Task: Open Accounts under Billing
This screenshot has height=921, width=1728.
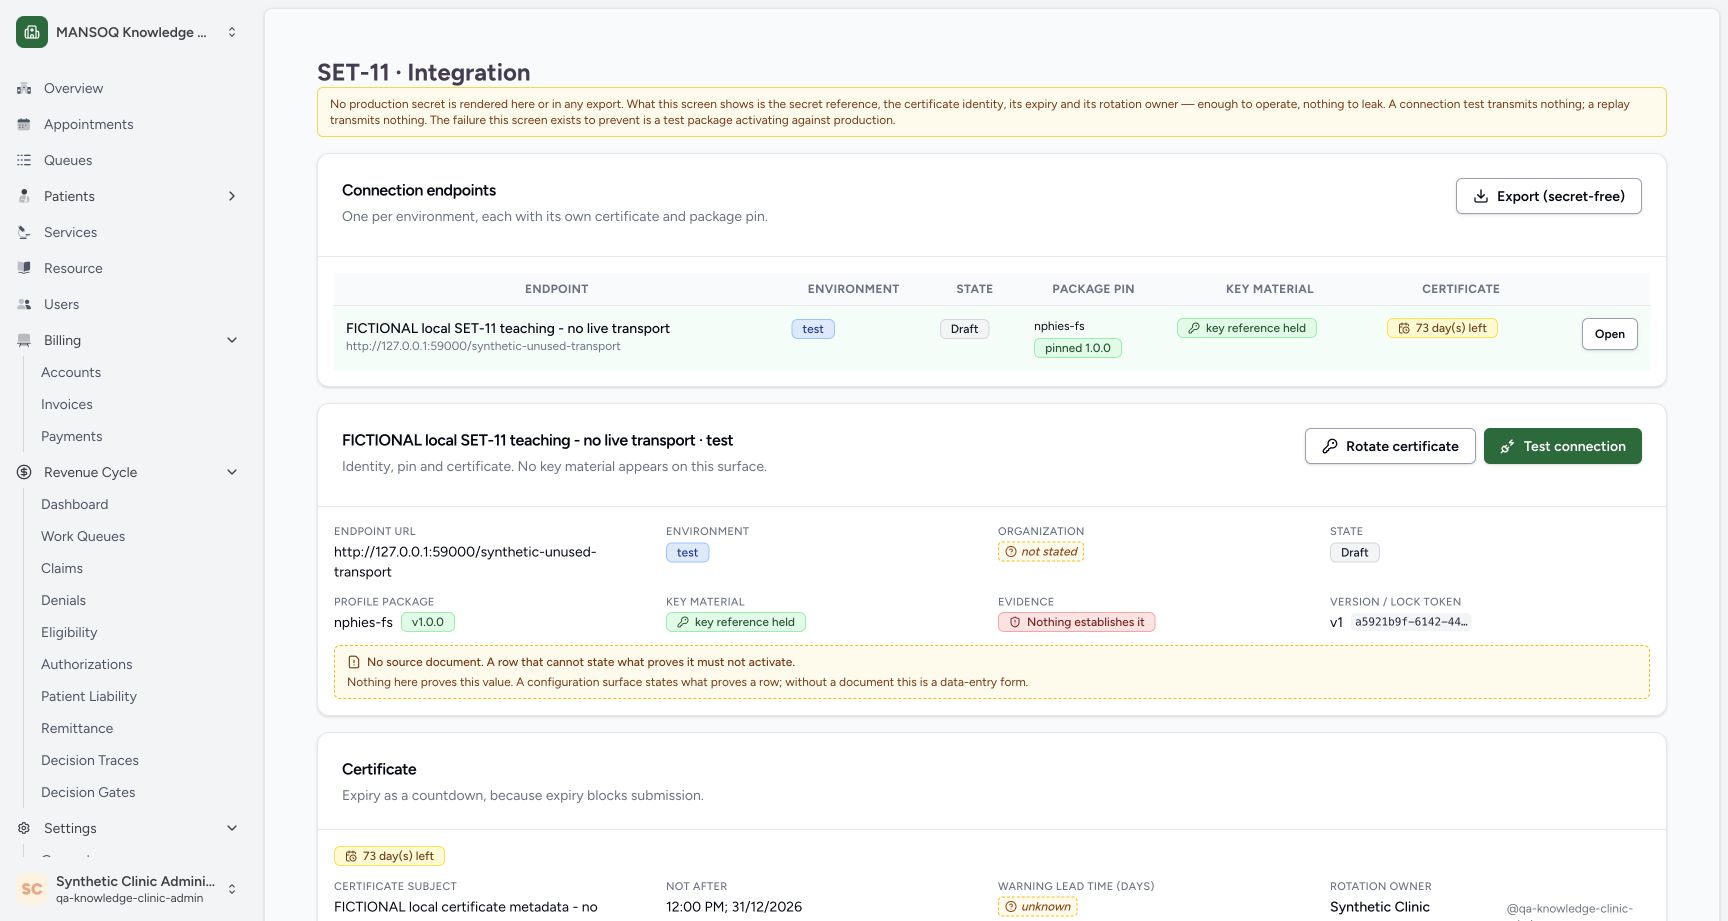Action: 71,372
